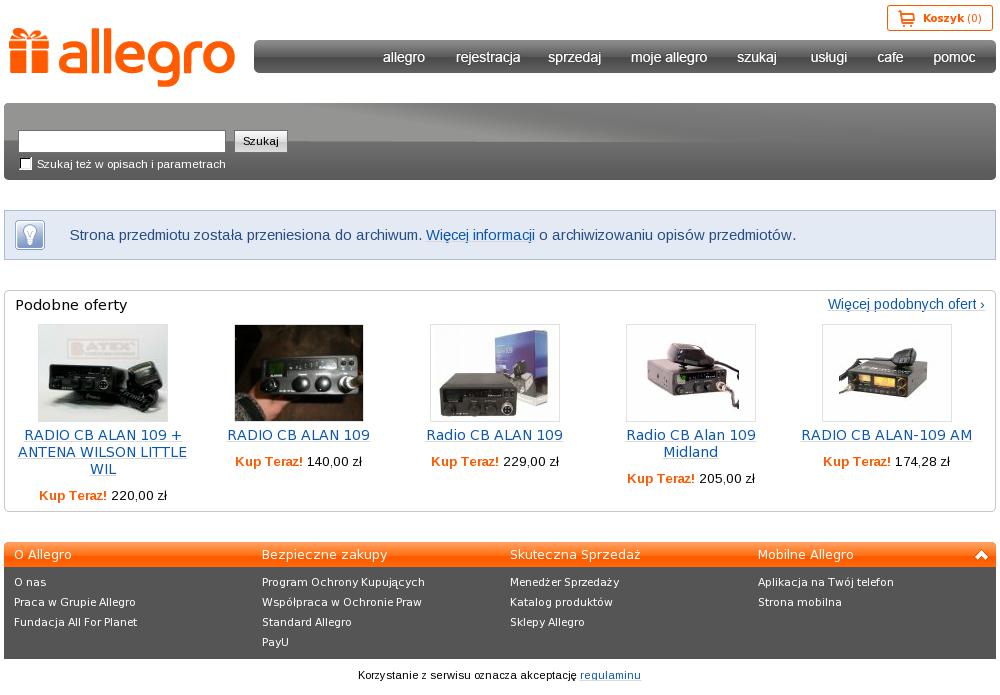
Task: Click Standard Allegro footer link
Action: pyautogui.click(x=307, y=622)
